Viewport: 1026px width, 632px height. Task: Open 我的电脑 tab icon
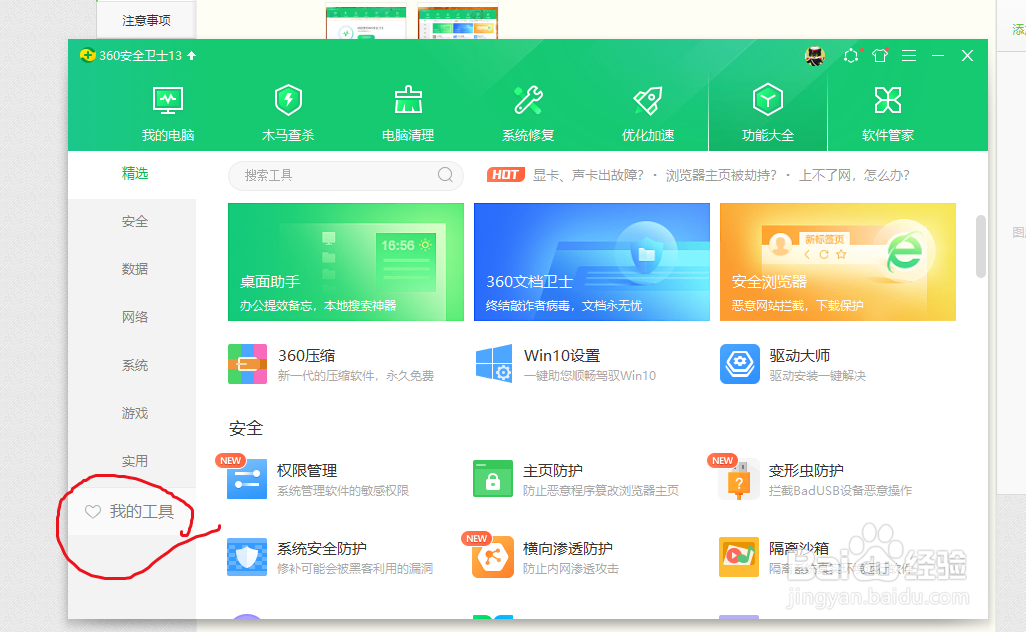click(x=168, y=100)
